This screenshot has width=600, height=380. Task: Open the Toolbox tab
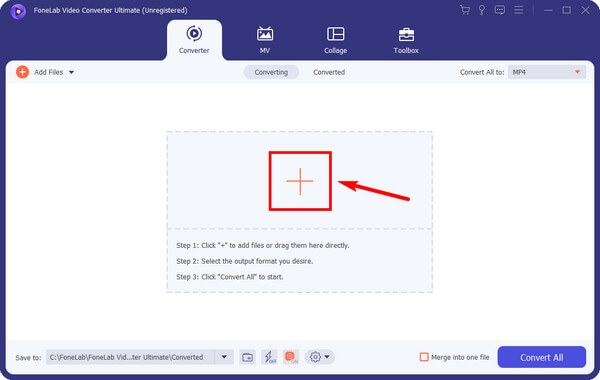pyautogui.click(x=406, y=40)
